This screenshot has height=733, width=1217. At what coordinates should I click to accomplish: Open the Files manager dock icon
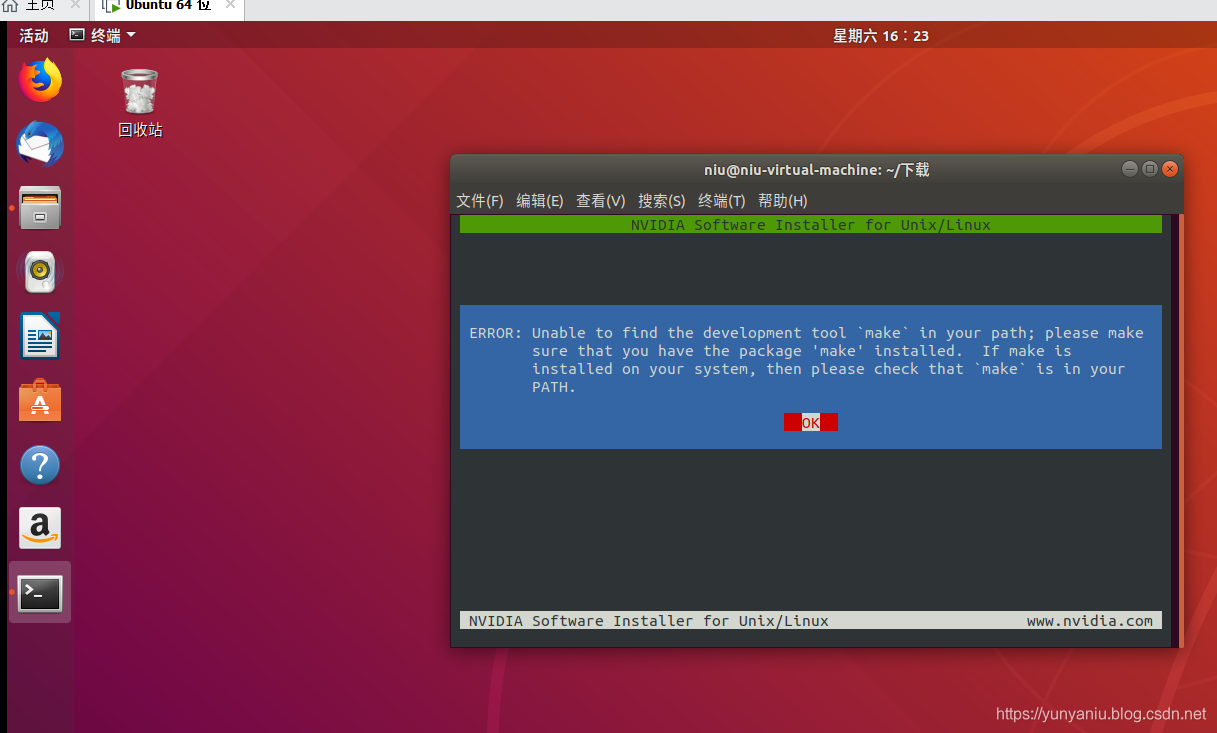click(40, 208)
